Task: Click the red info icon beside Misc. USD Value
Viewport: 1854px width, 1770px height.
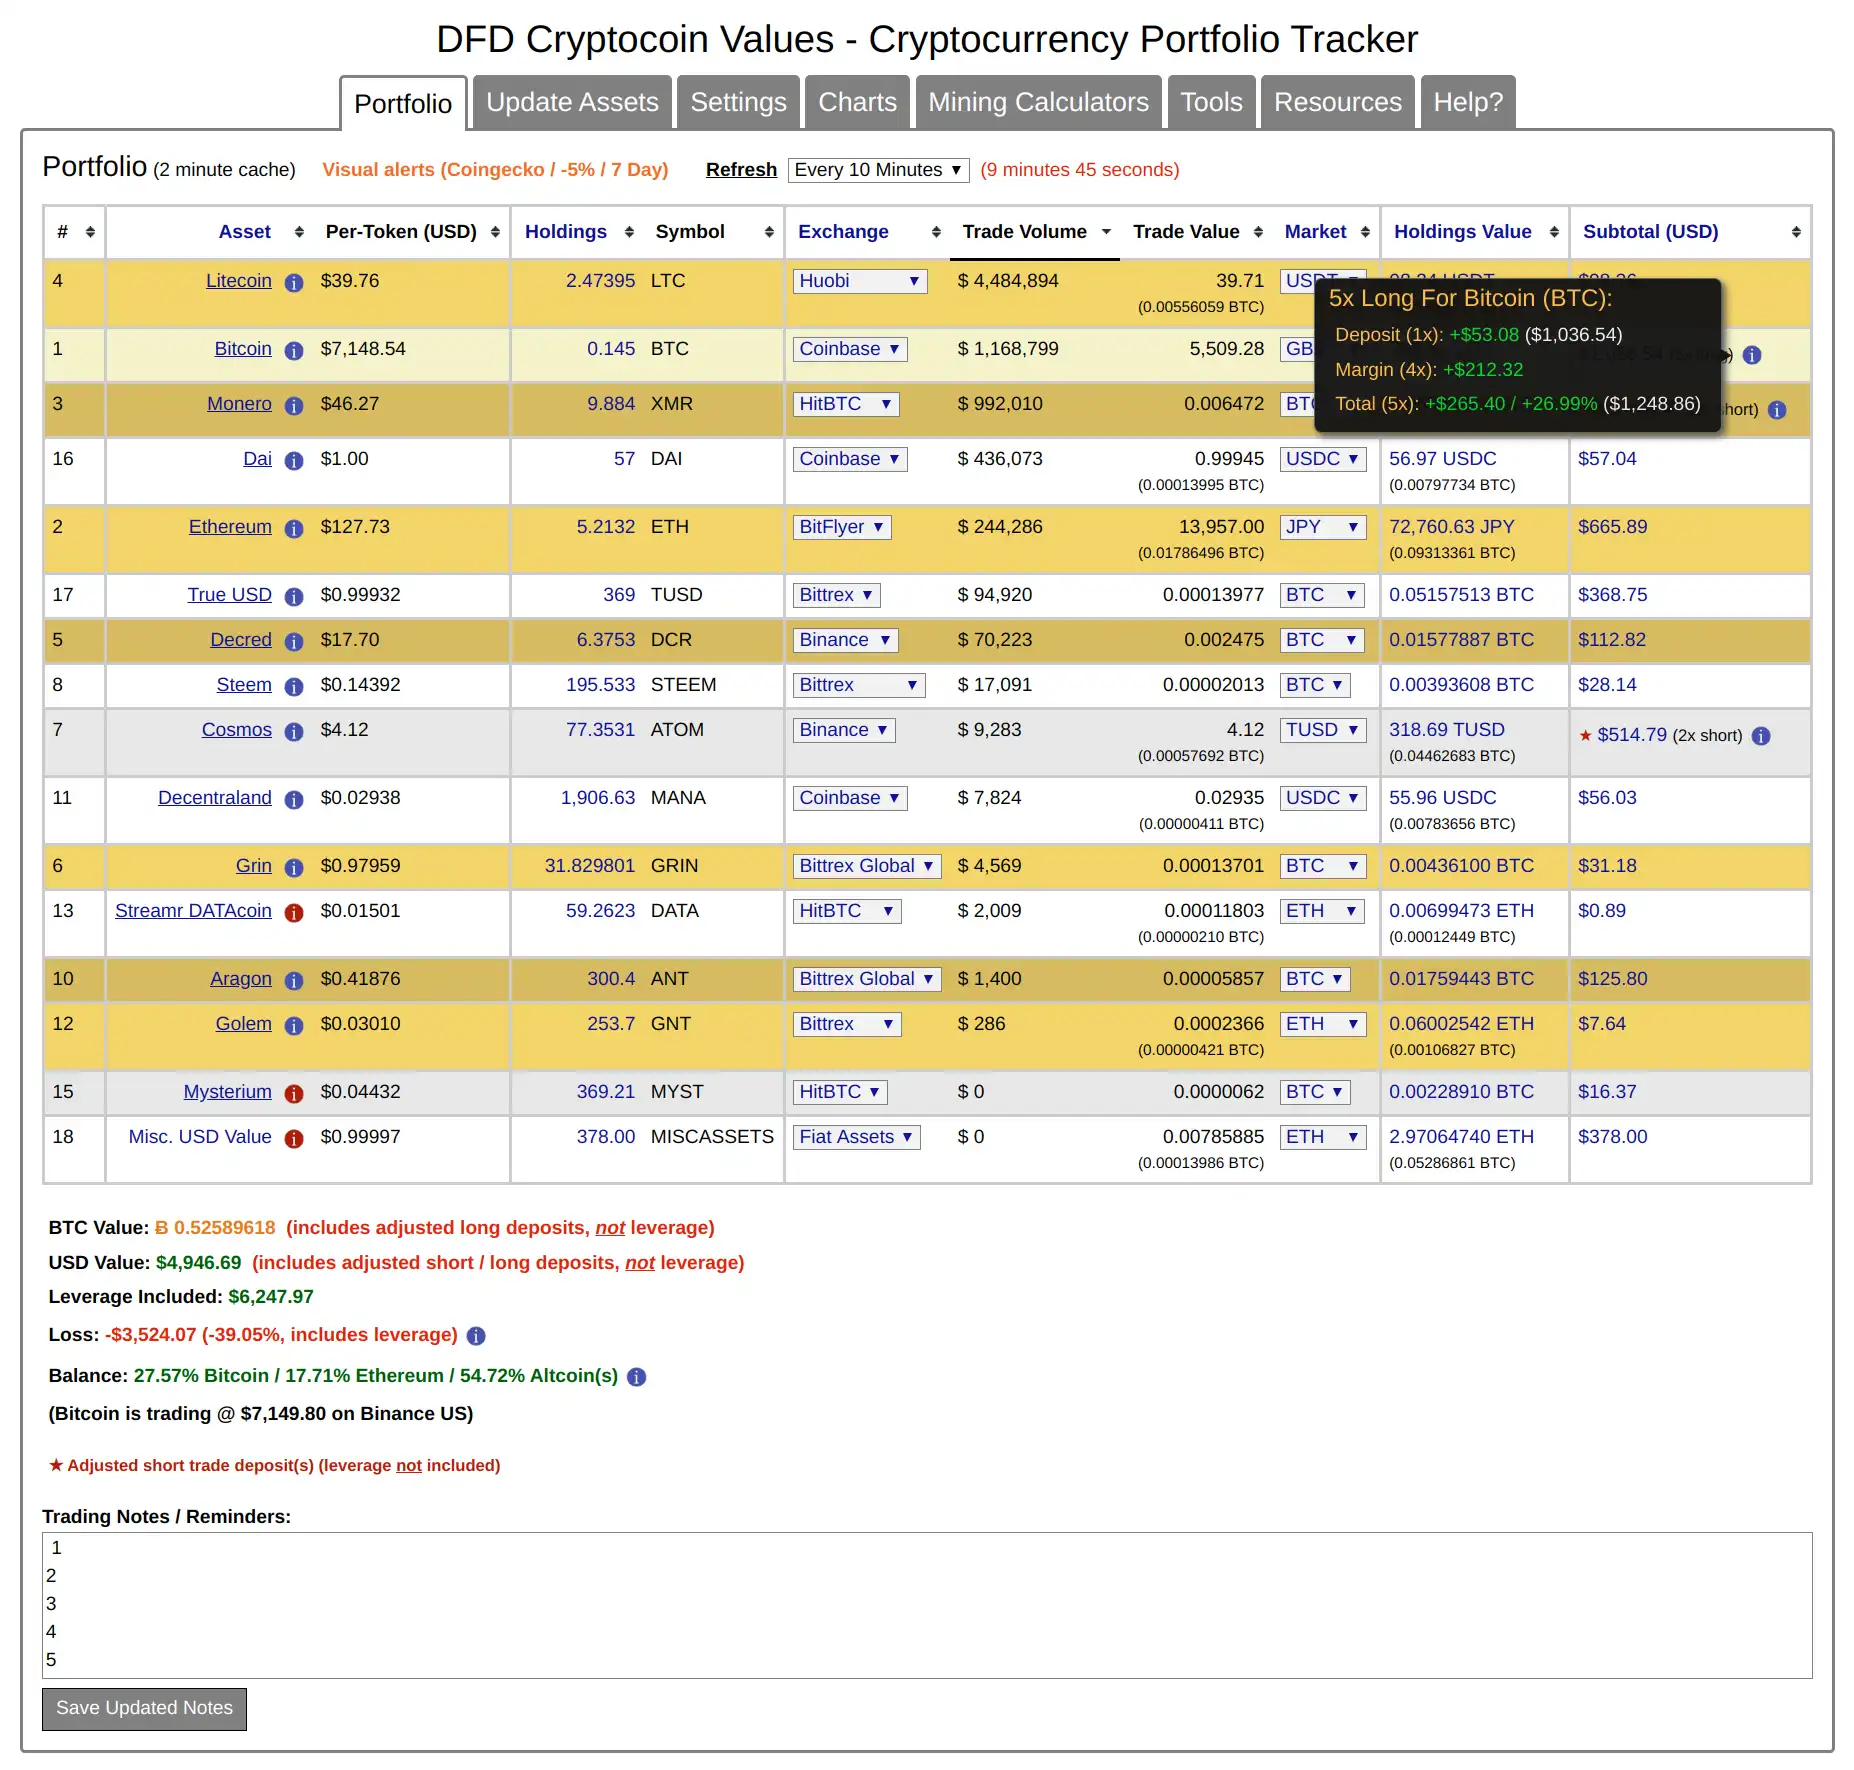Action: 294,1139
